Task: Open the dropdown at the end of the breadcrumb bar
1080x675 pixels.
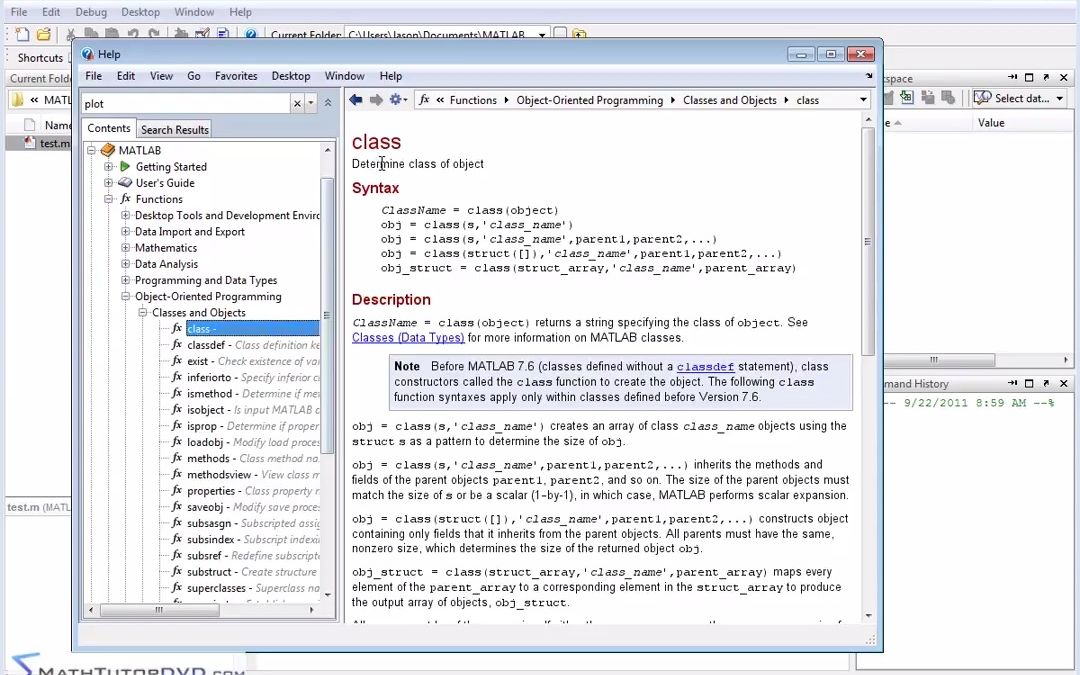Action: coord(862,100)
